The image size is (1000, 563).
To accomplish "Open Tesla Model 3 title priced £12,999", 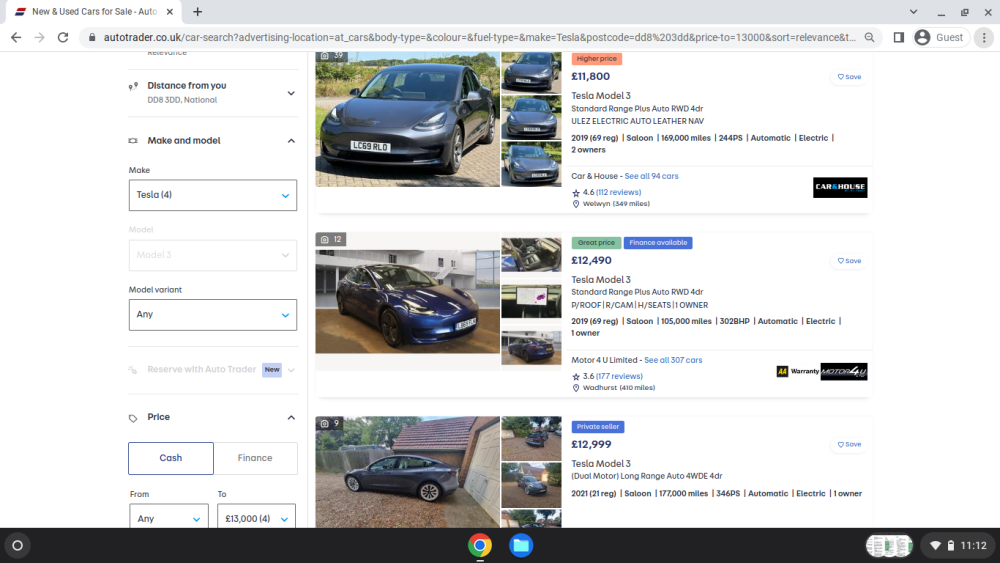I will [x=601, y=464].
